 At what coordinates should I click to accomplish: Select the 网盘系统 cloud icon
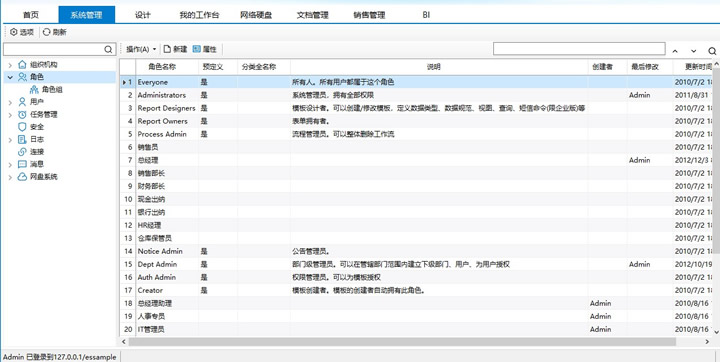click(x=22, y=177)
